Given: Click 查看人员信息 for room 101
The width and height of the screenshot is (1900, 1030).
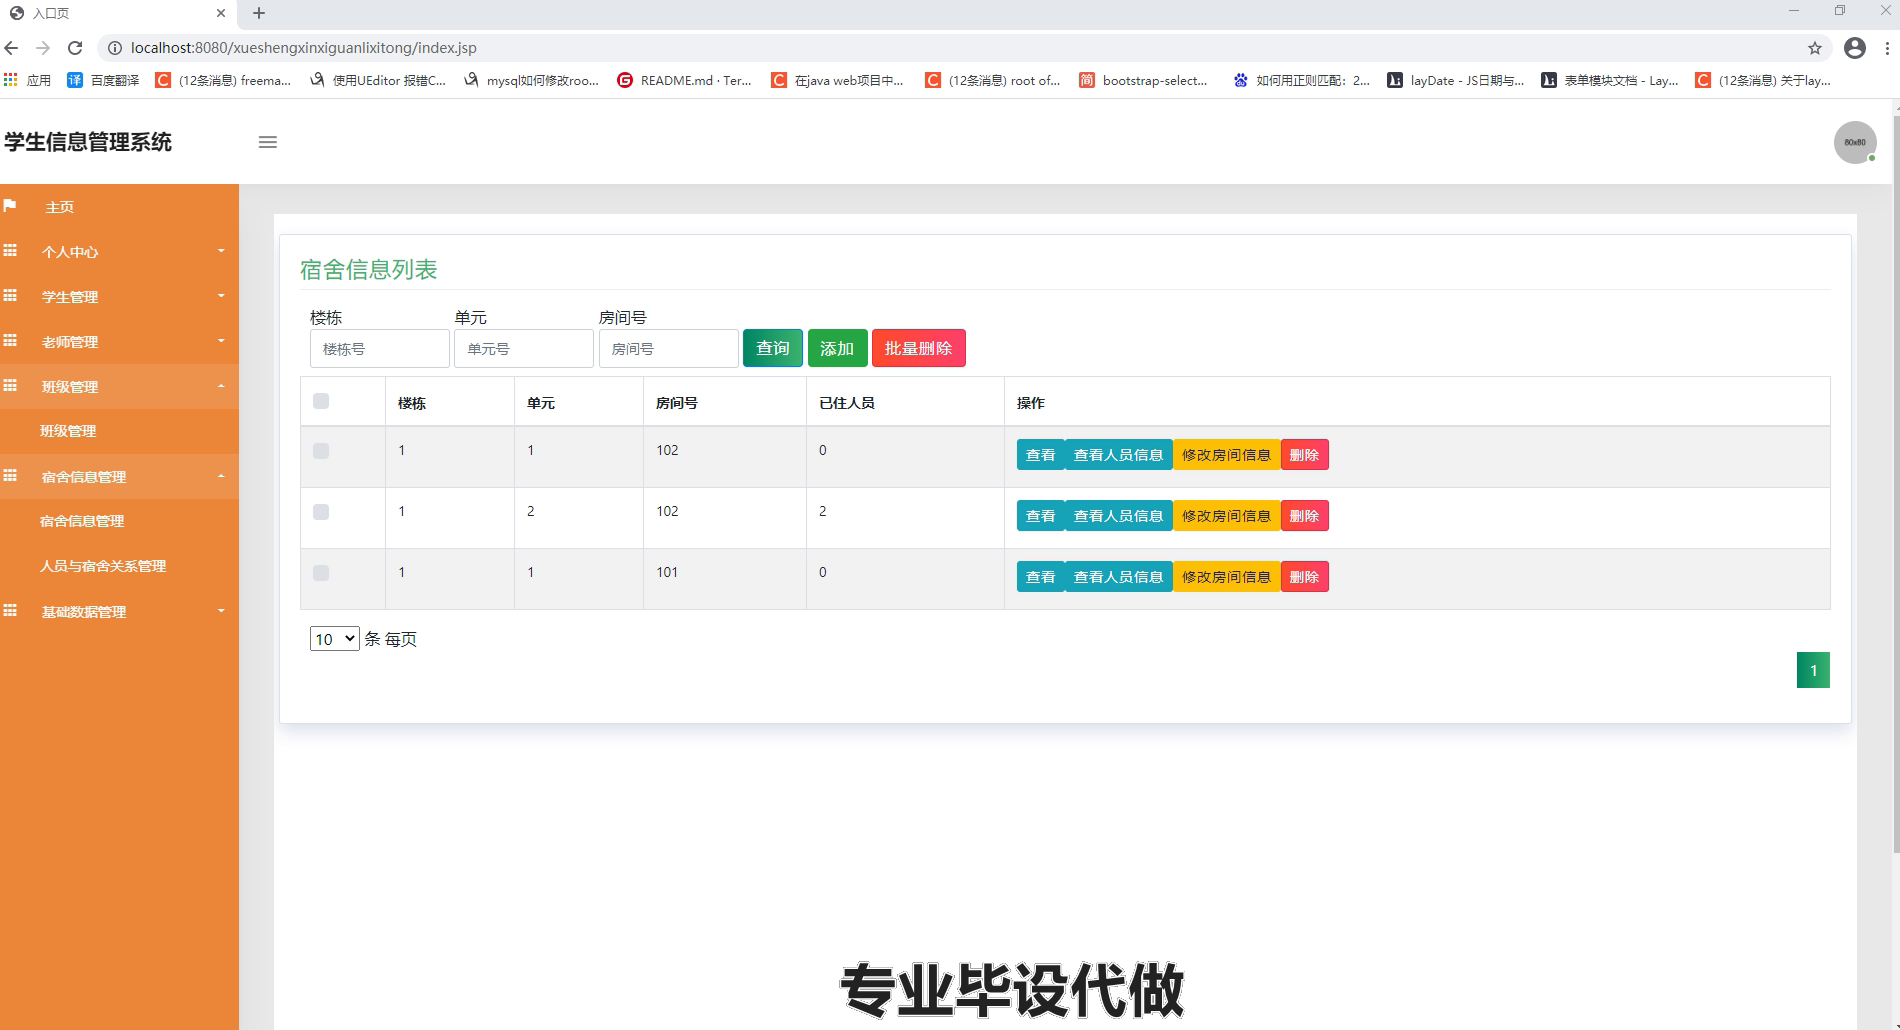Looking at the screenshot, I should pos(1118,577).
